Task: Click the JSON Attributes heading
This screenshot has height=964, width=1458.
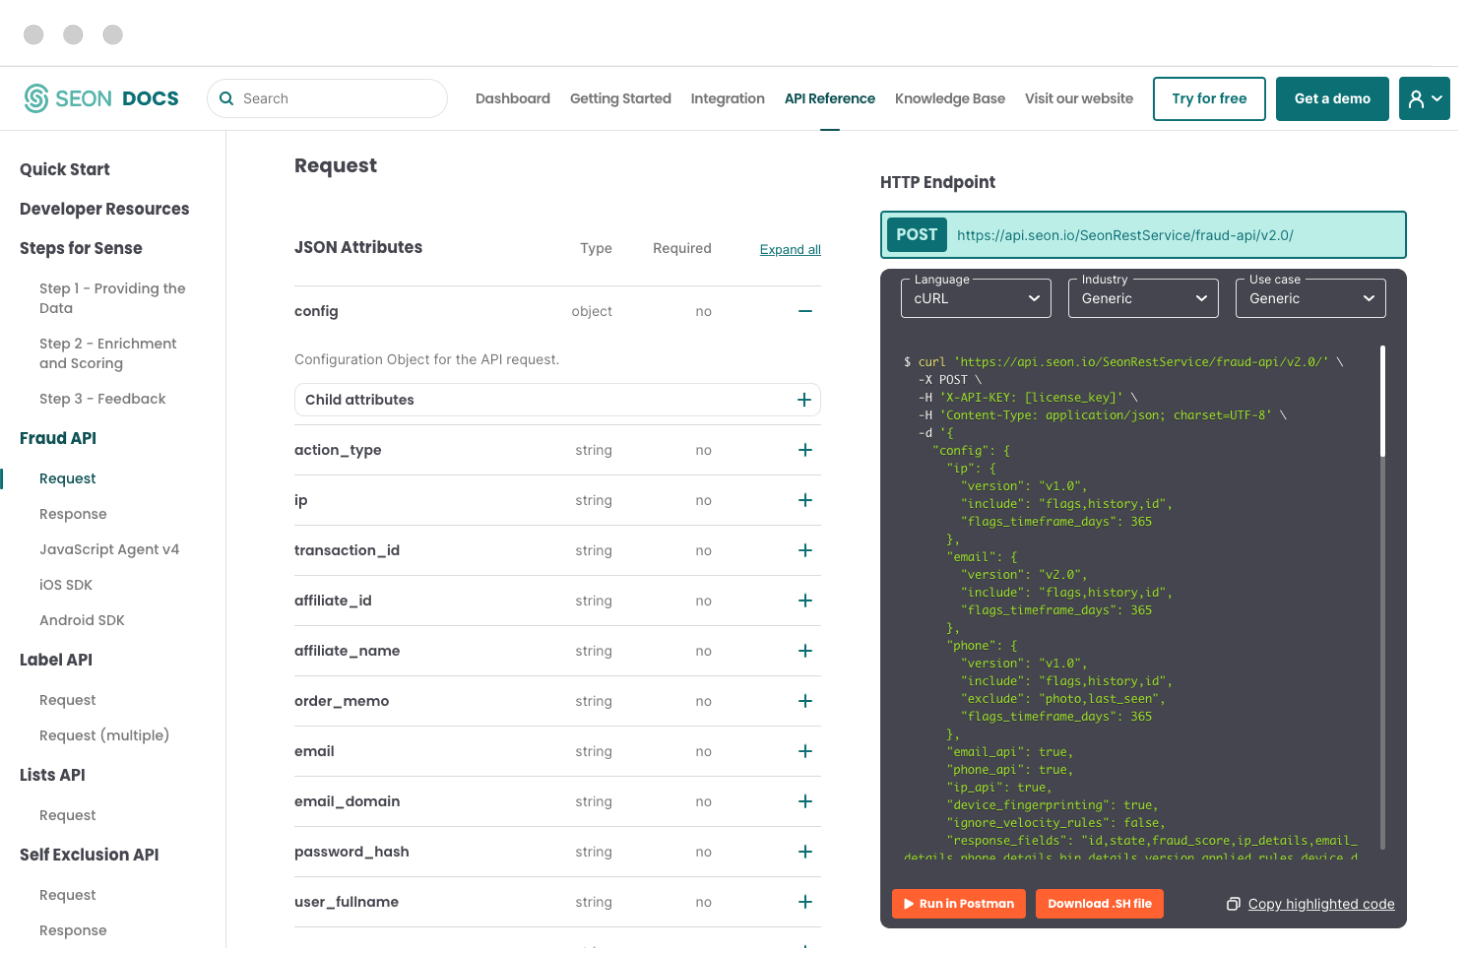Action: coord(358,247)
